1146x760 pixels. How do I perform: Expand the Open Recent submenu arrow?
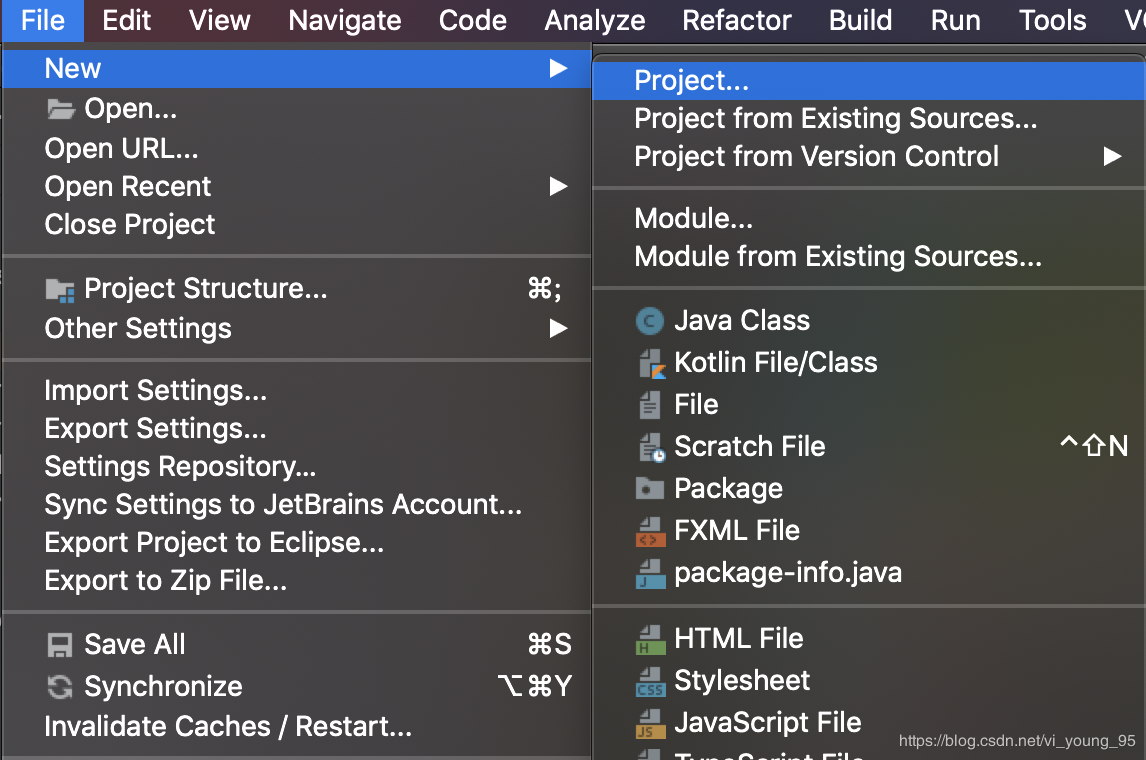click(558, 187)
